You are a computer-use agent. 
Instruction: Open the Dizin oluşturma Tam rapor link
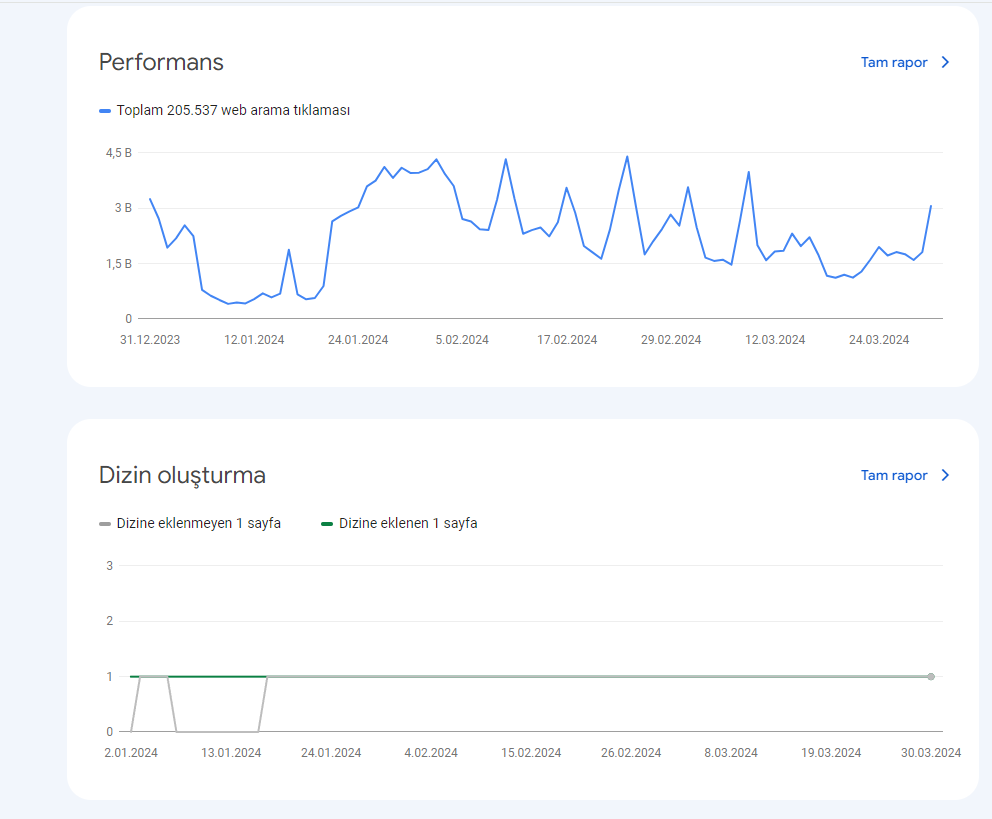(x=893, y=476)
